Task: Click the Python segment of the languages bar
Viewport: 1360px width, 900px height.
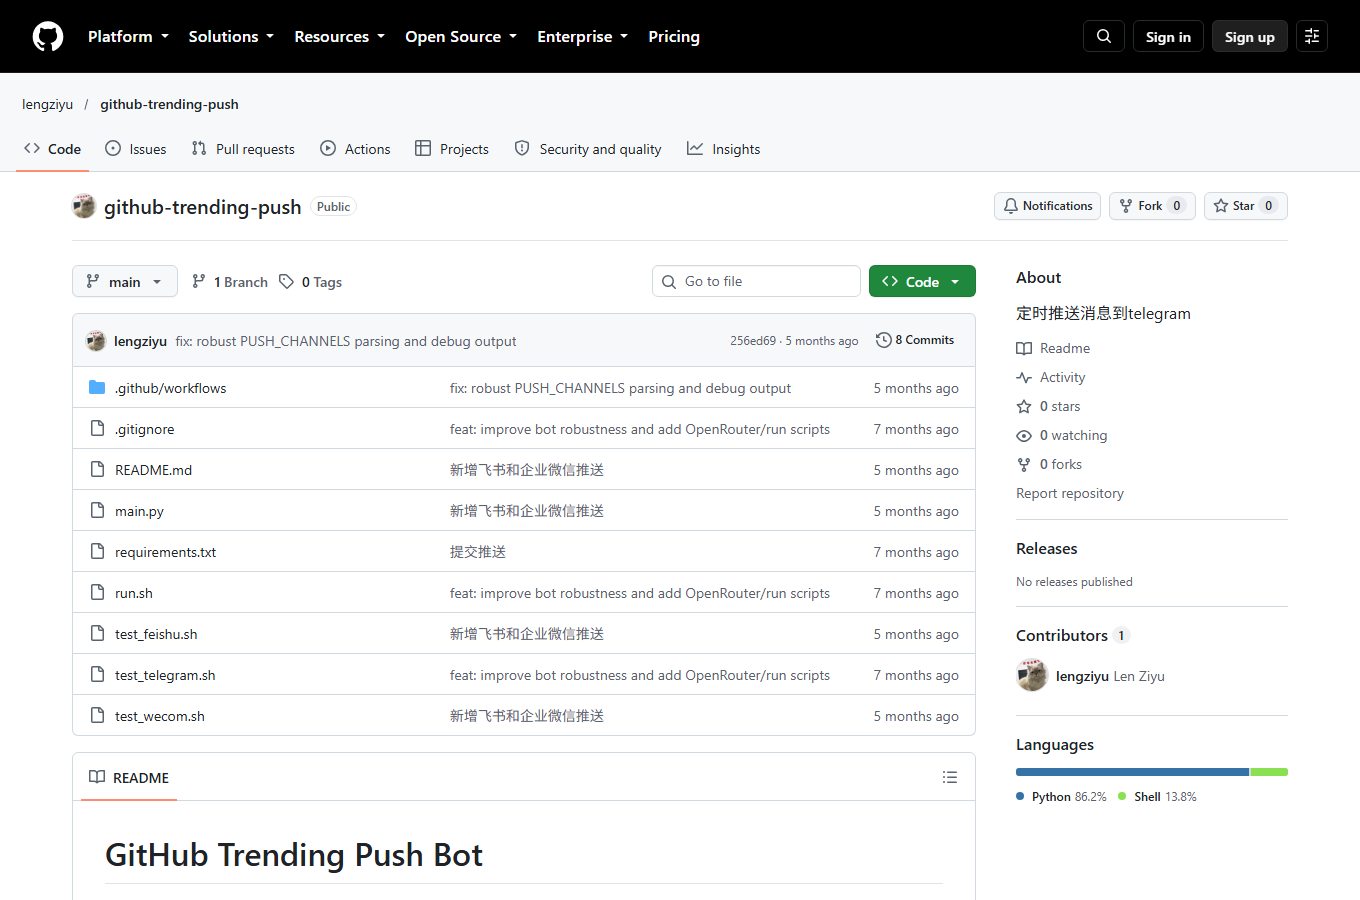Action: click(1132, 772)
